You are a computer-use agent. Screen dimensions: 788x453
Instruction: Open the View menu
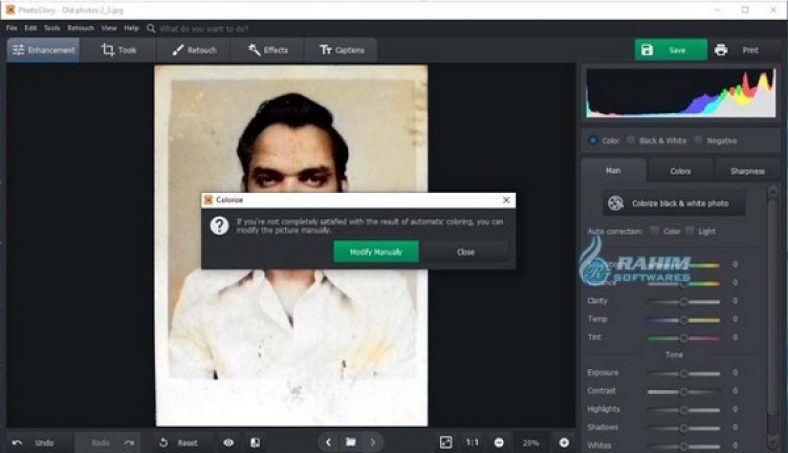(x=109, y=28)
